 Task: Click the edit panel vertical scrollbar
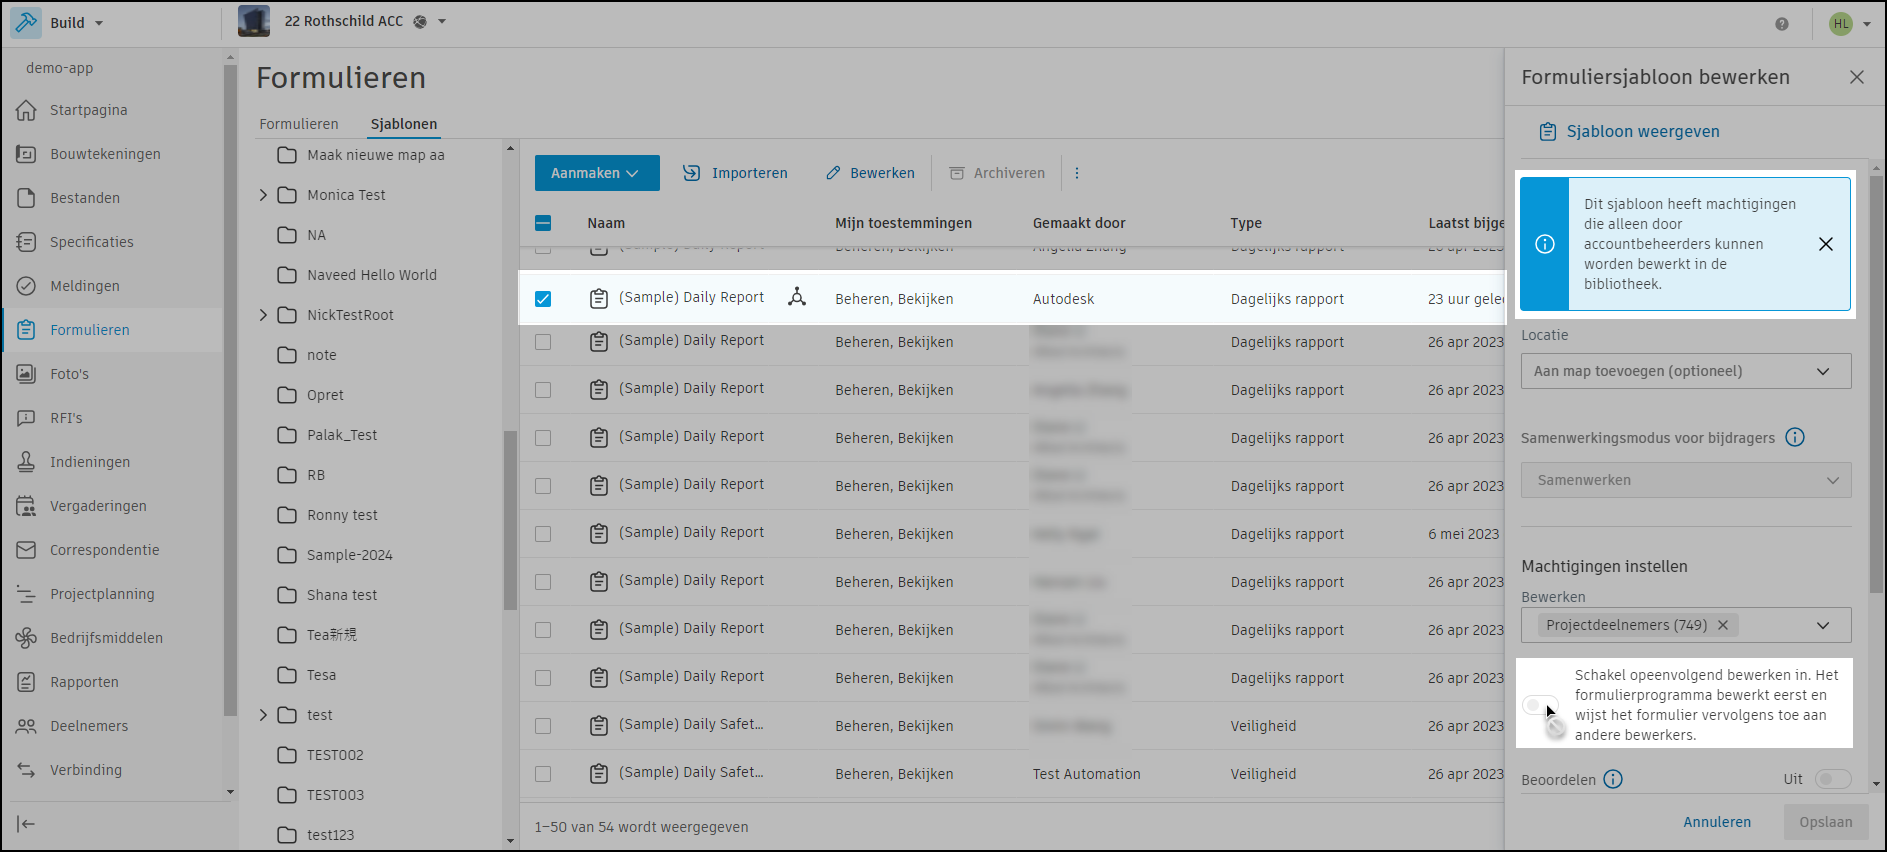[x=1876, y=385]
